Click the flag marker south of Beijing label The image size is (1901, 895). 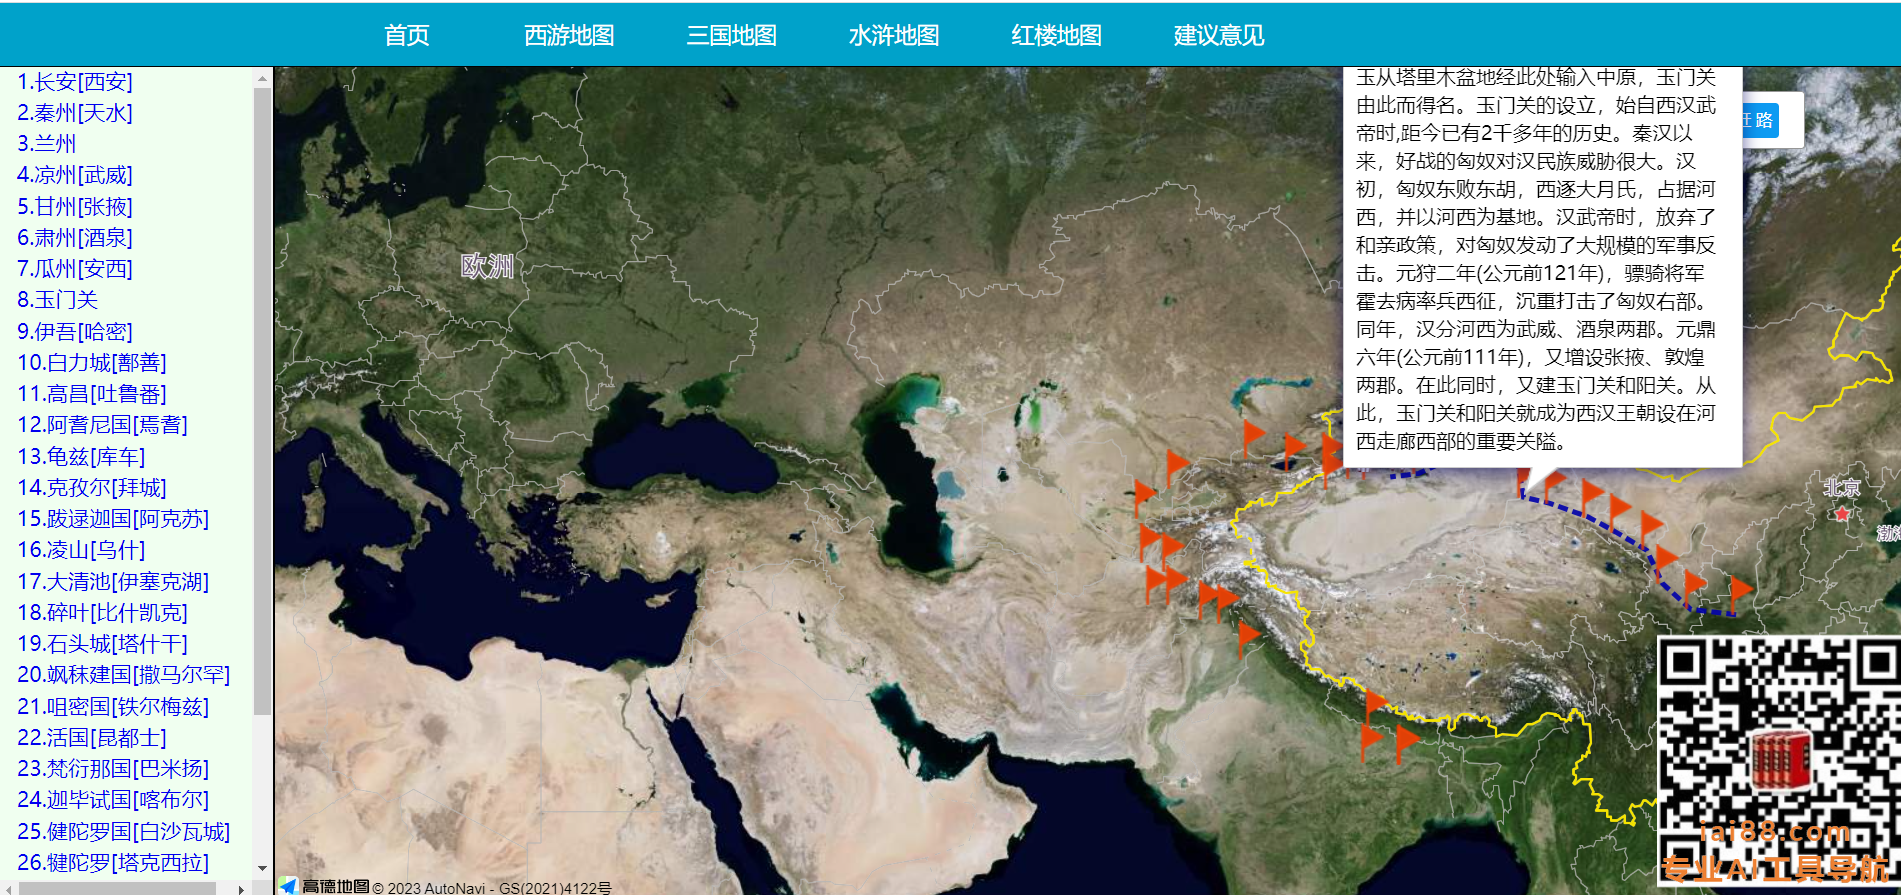1739,590
